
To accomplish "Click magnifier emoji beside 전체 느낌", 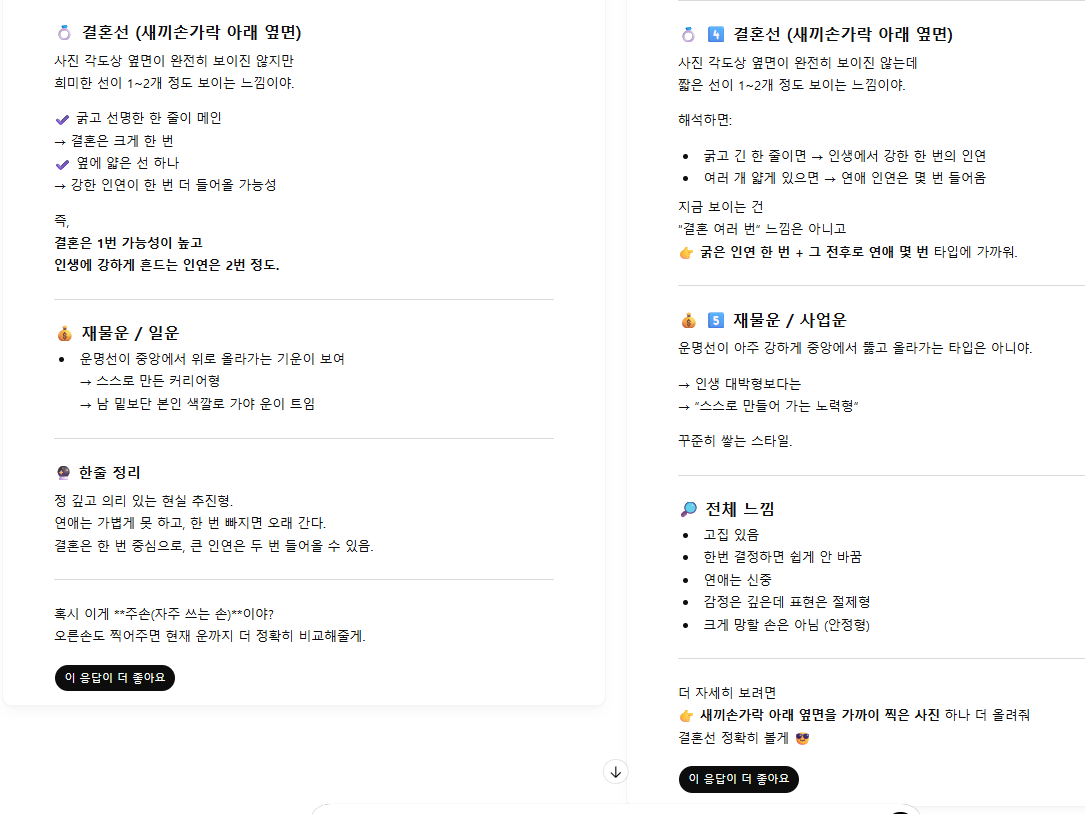I will [x=688, y=509].
